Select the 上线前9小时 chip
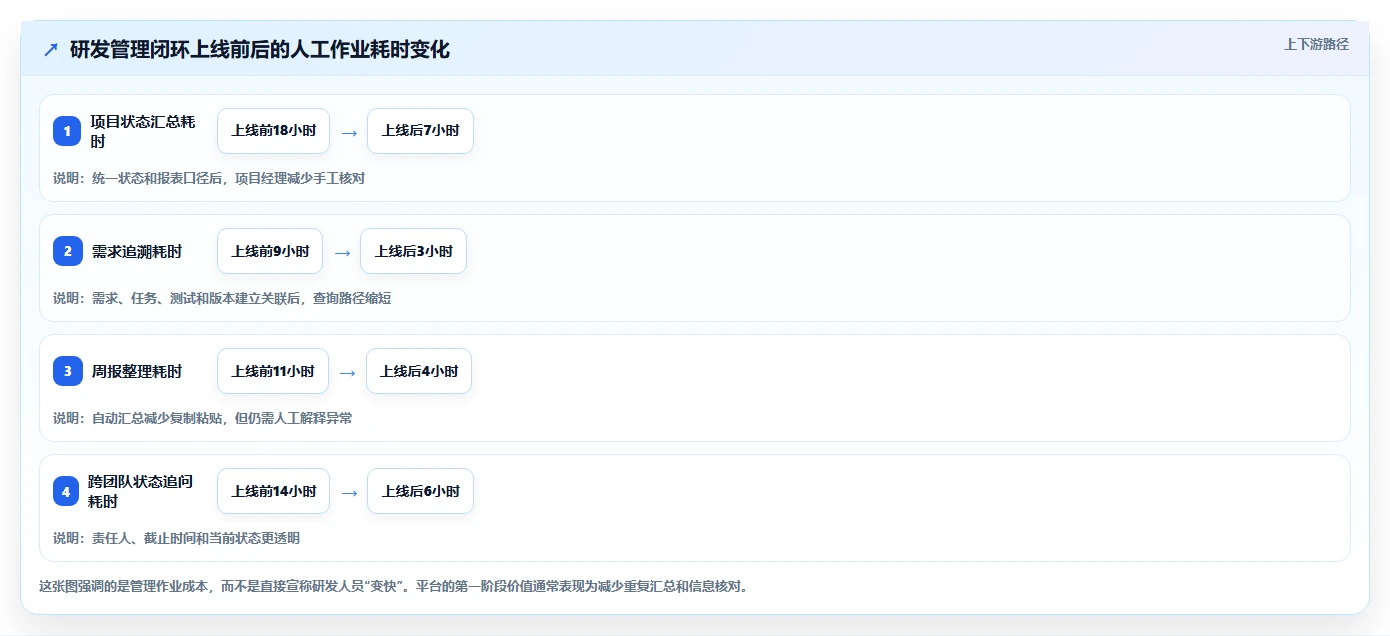The height and width of the screenshot is (636, 1390). pyautogui.click(x=270, y=251)
